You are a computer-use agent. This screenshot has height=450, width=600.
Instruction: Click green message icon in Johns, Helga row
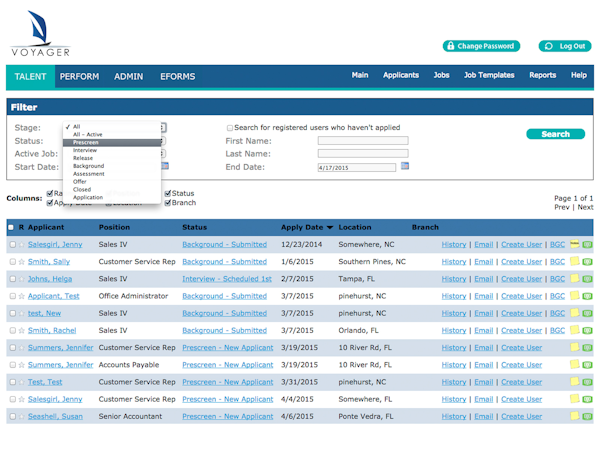587,279
